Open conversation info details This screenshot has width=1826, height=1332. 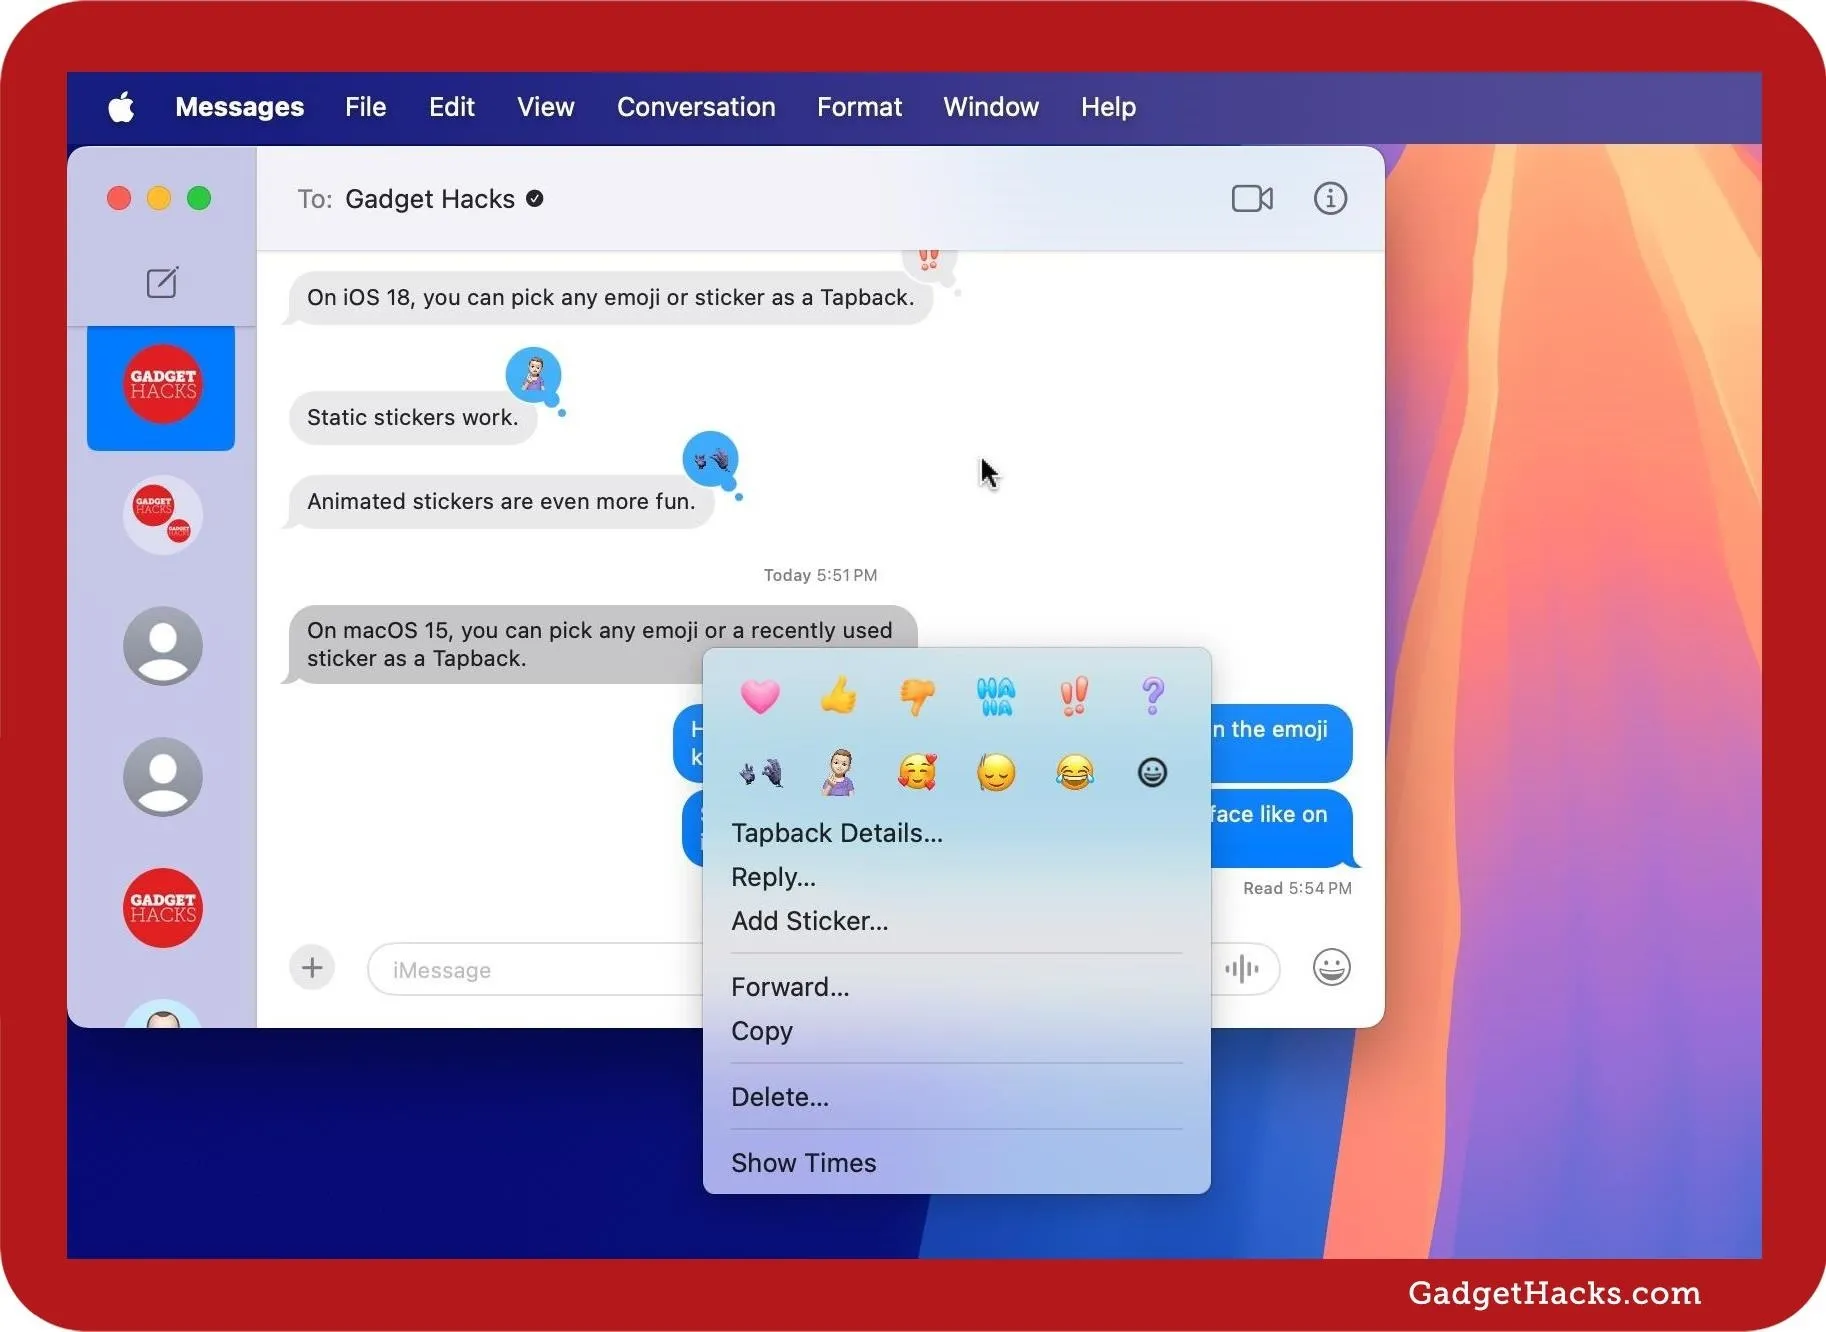[x=1330, y=199]
